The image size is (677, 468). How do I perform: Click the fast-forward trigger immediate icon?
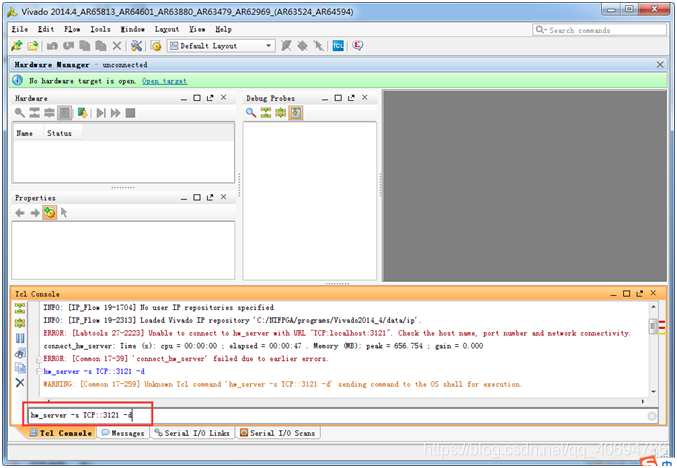tap(115, 113)
